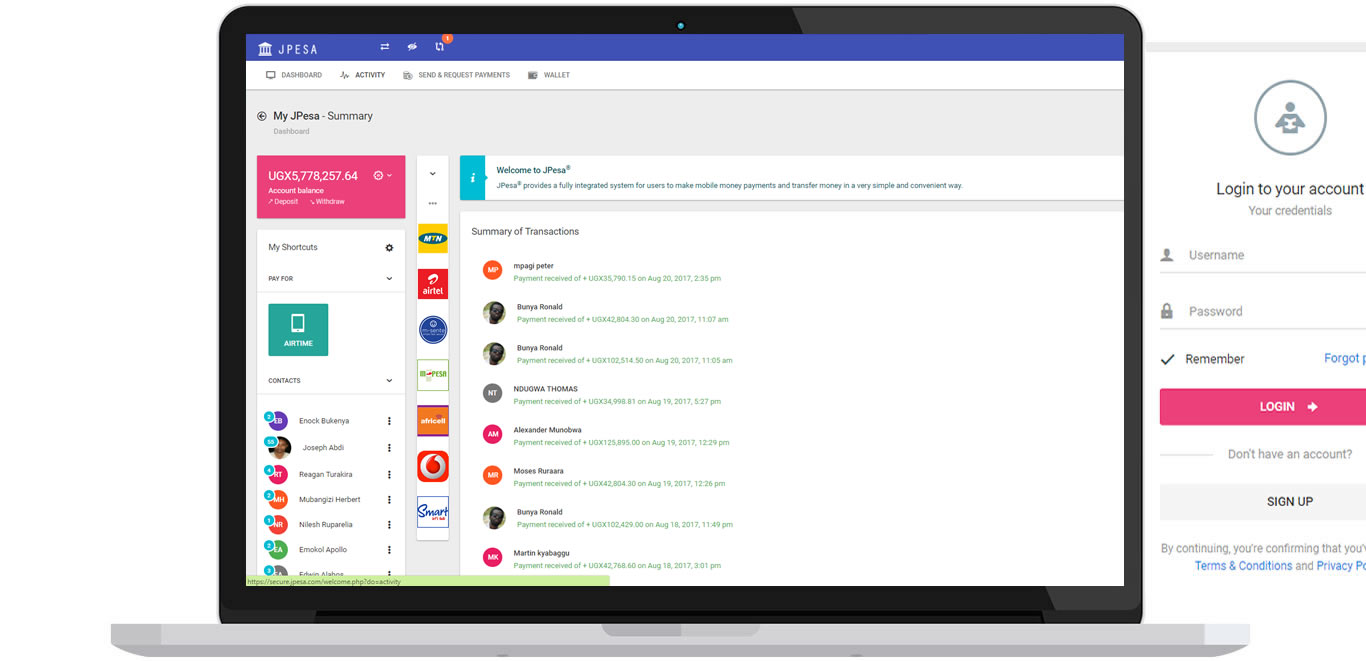Click the AM avatar for Alexander Munobwa
Viewport: 1366px width, 661px height.
pyautogui.click(x=492, y=434)
